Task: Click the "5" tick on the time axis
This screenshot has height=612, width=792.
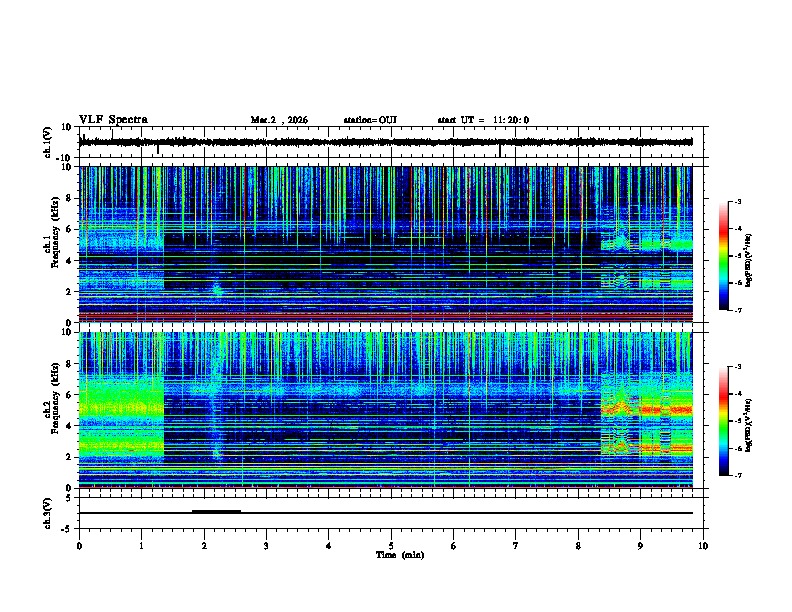Action: pyautogui.click(x=391, y=546)
